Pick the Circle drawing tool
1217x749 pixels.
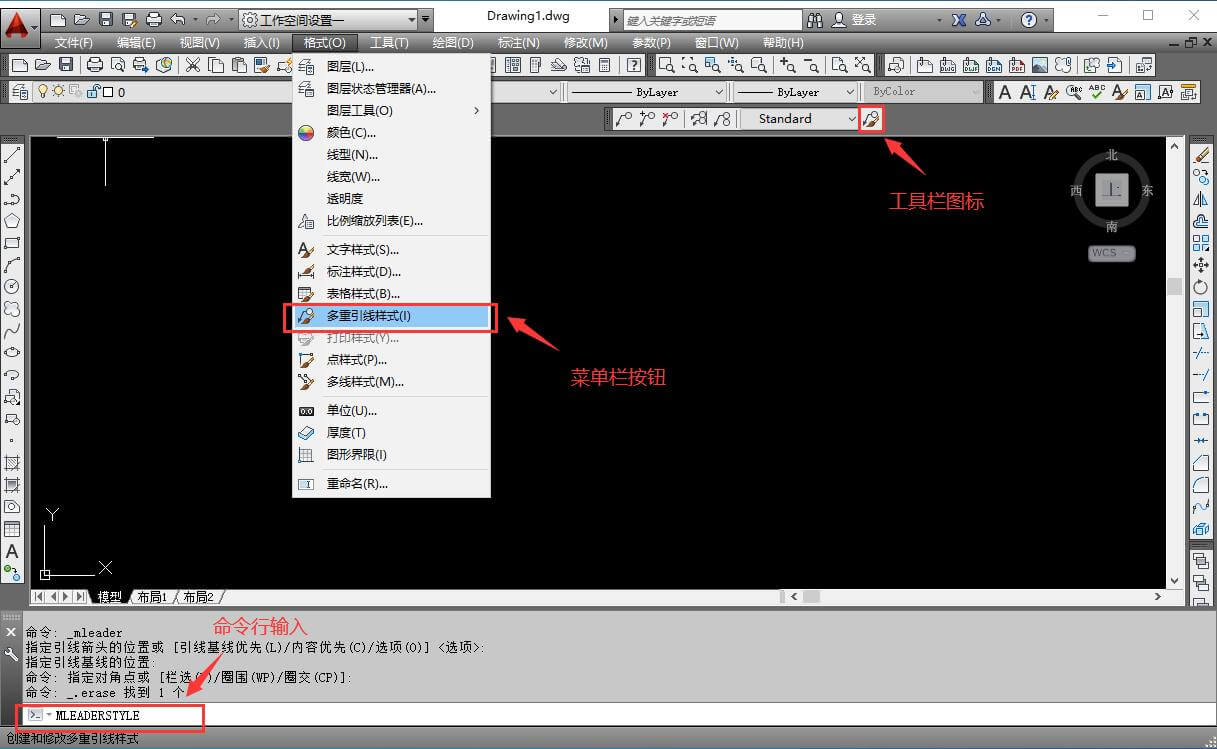pos(12,287)
